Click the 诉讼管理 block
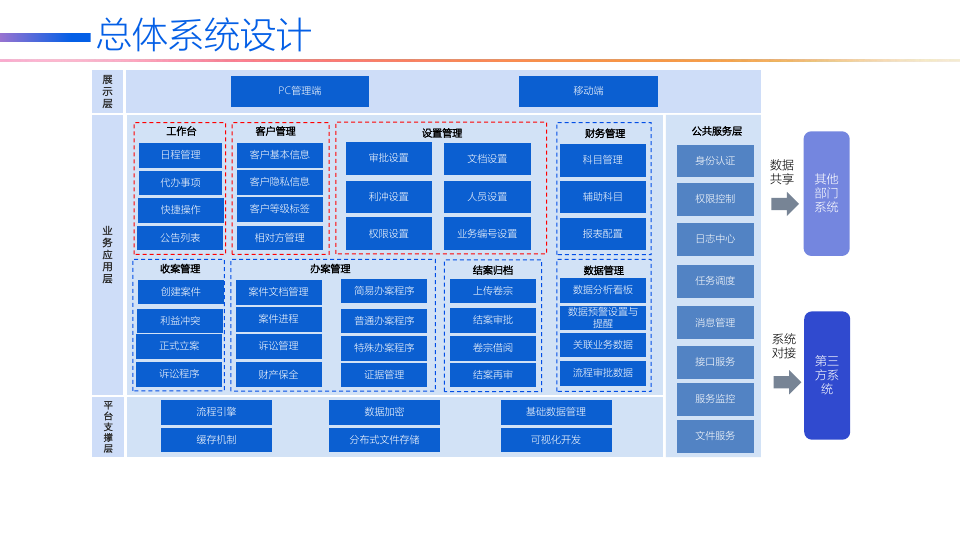 pos(279,346)
